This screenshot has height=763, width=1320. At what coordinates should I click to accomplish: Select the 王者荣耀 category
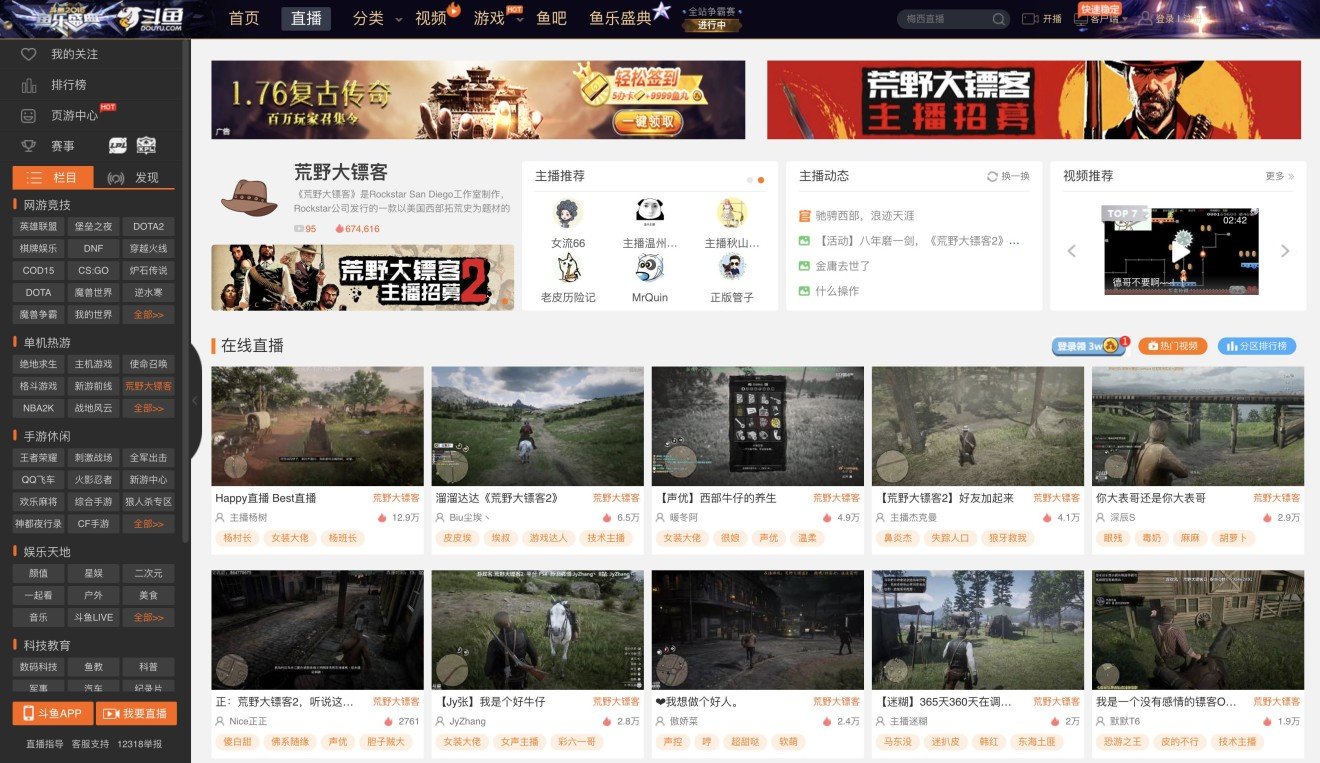tap(39, 458)
